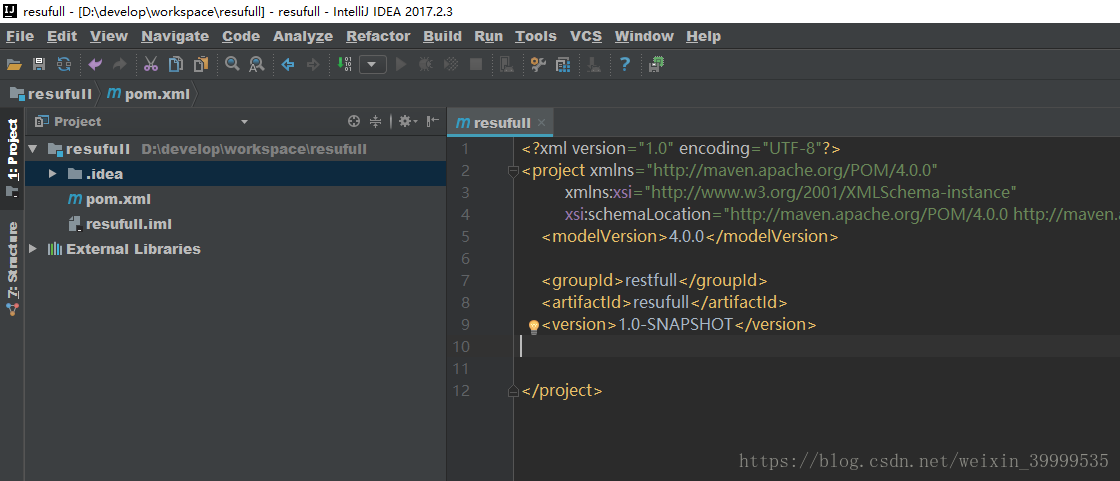The image size is (1120, 481).
Task: Fold the project tag at line 2
Action: [x=512, y=171]
